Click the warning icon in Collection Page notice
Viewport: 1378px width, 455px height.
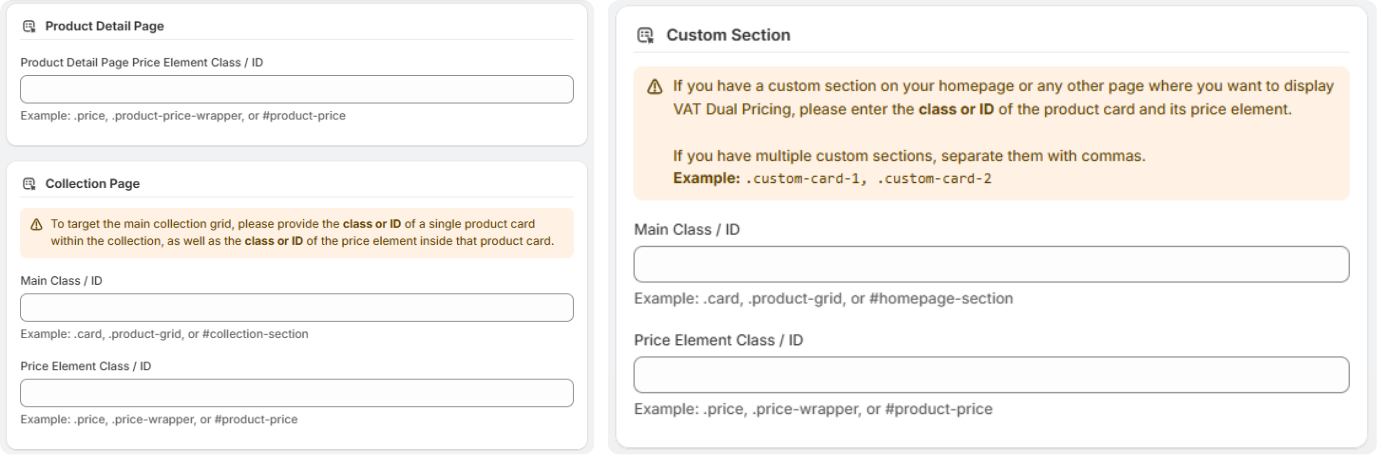pos(33,223)
